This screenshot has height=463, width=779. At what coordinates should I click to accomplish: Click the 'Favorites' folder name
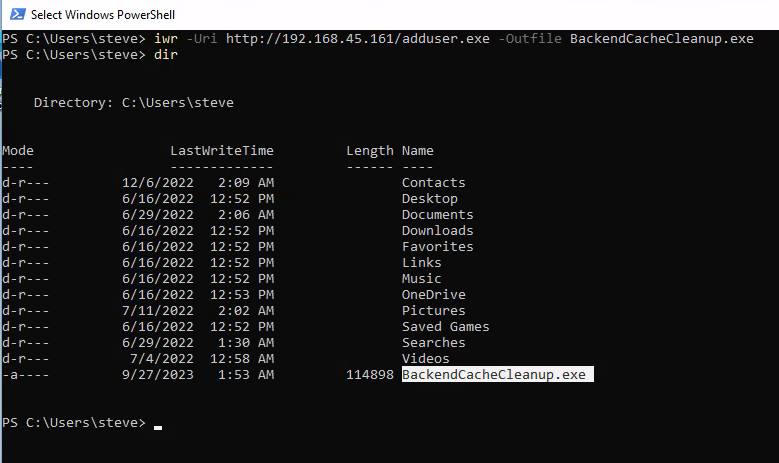click(x=438, y=246)
